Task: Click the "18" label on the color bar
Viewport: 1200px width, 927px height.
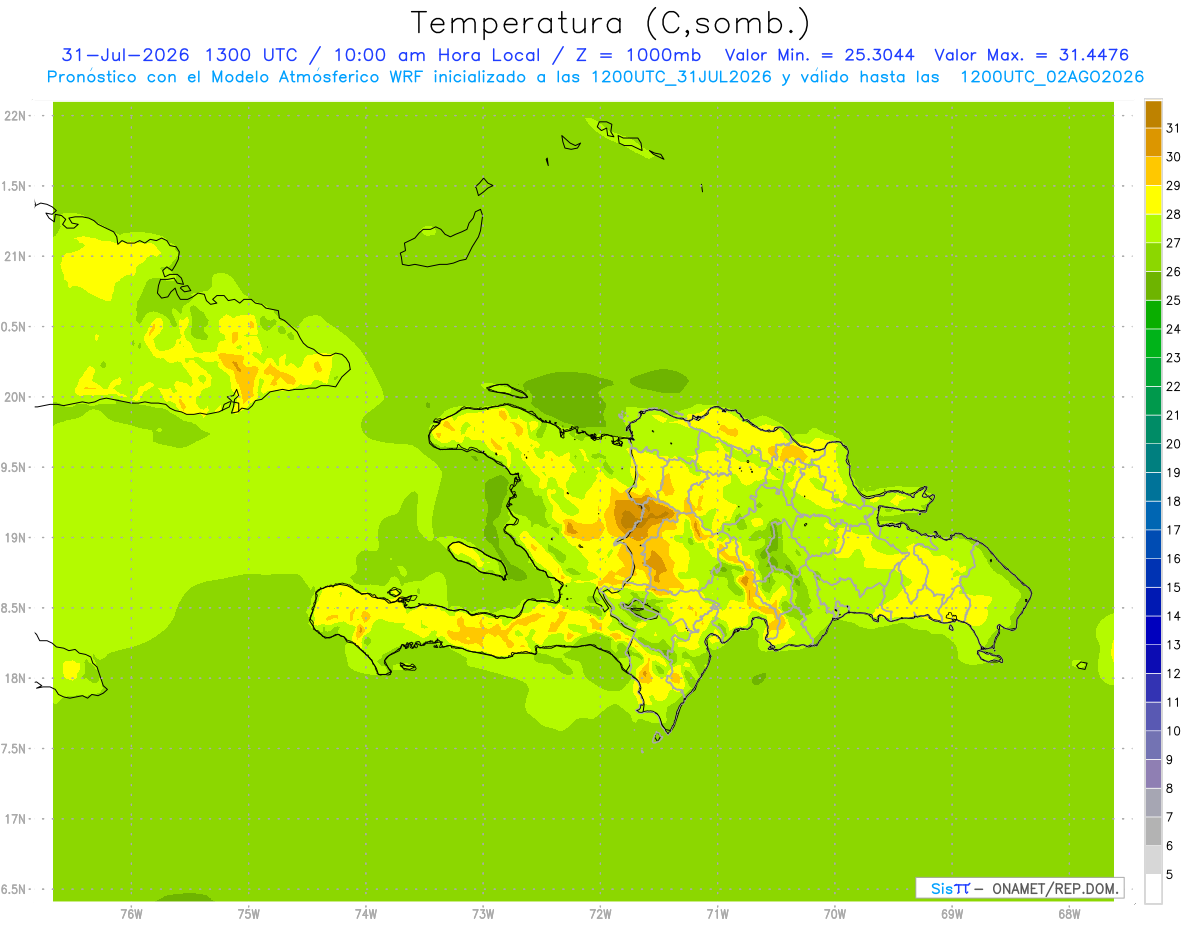Action: tap(1173, 501)
